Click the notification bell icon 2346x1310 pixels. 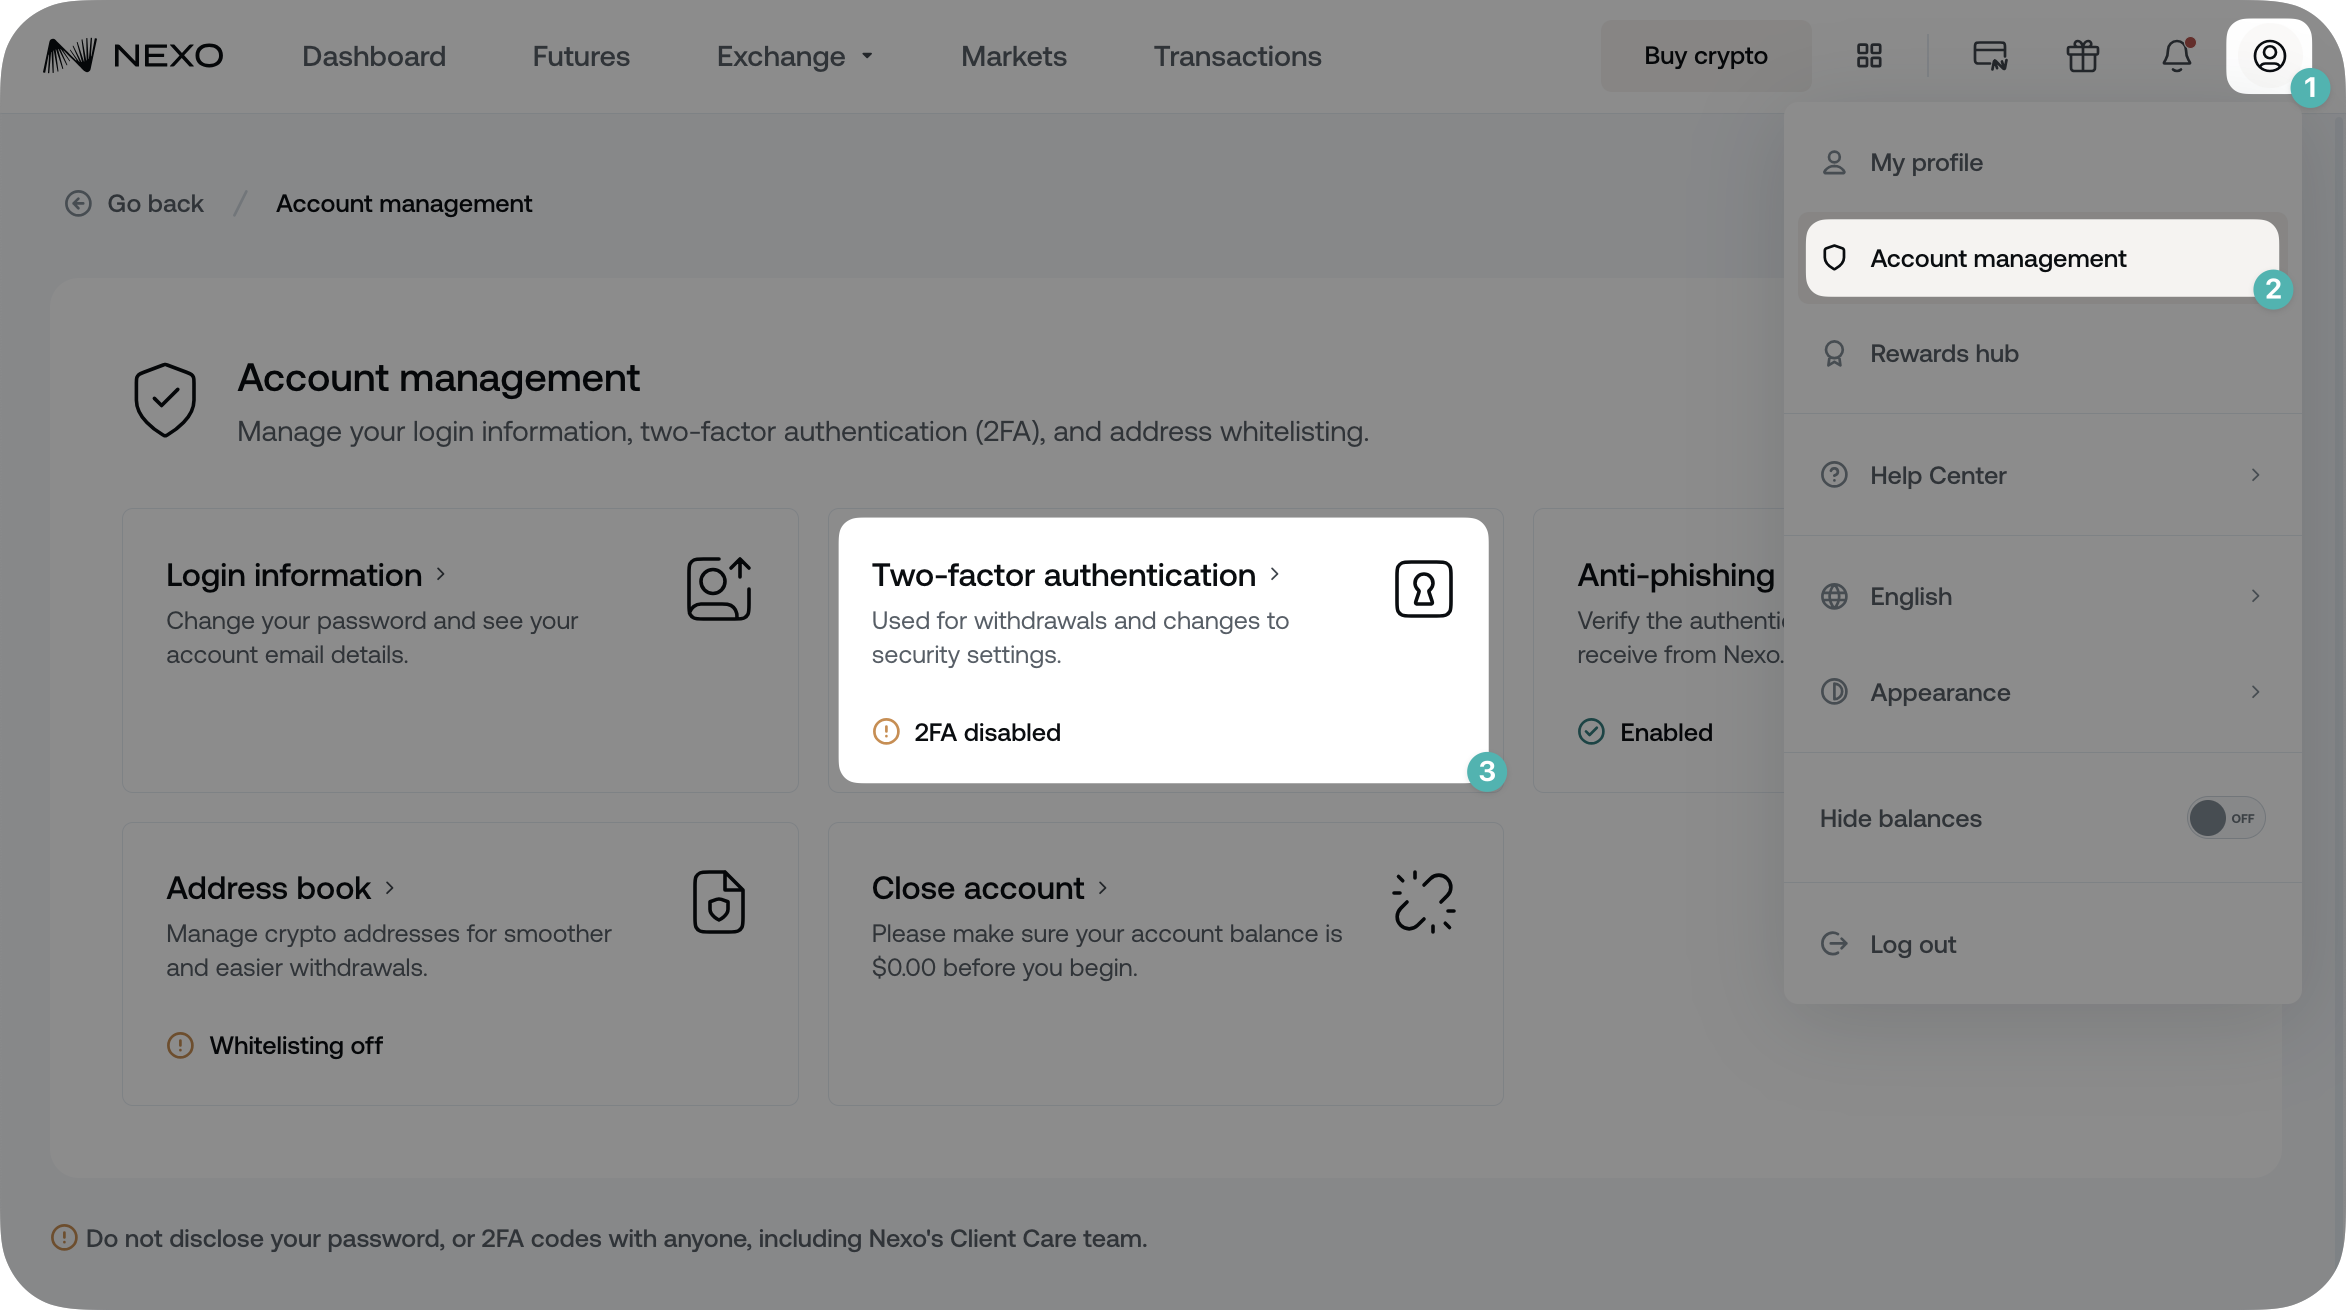pyautogui.click(x=2176, y=57)
